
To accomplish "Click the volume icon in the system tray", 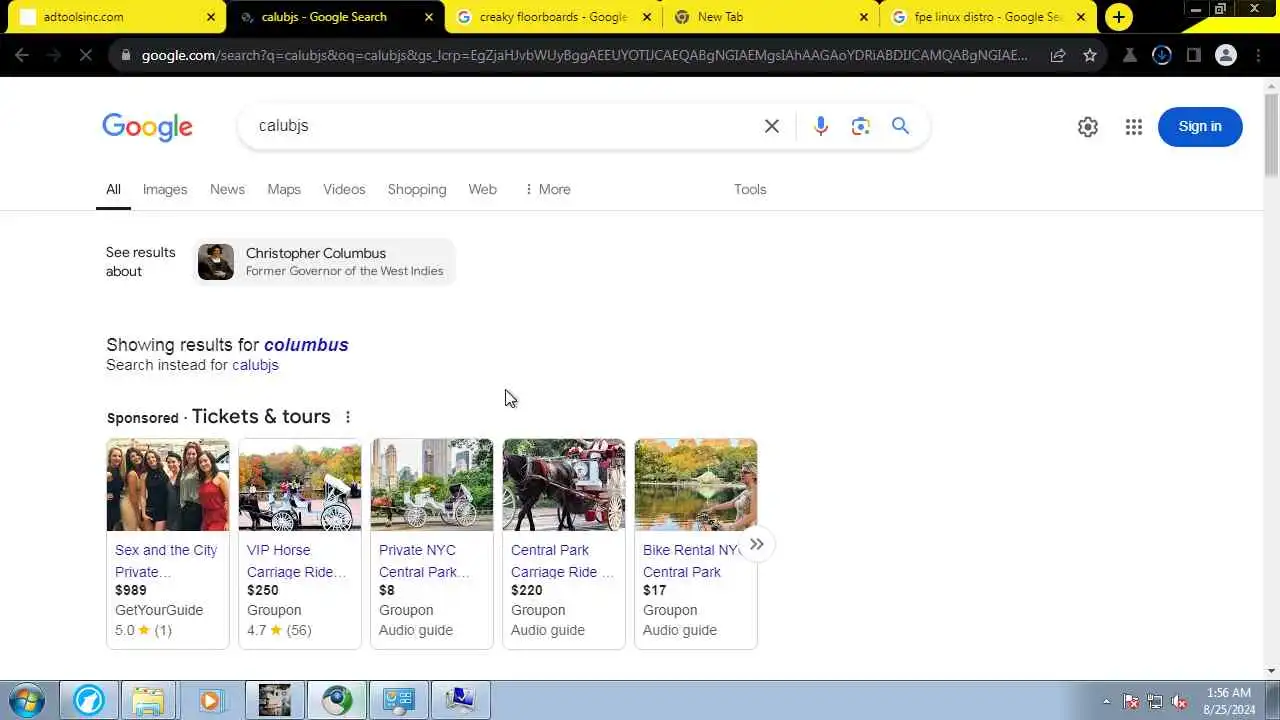I will pyautogui.click(x=1179, y=701).
